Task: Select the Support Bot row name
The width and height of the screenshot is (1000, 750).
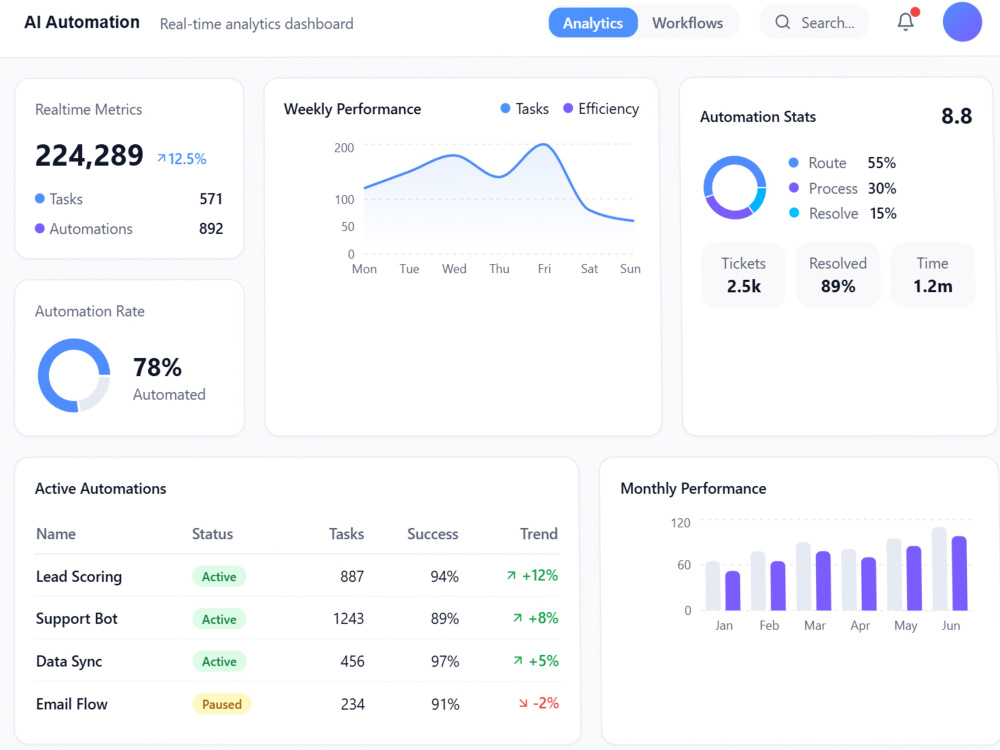Action: [77, 619]
